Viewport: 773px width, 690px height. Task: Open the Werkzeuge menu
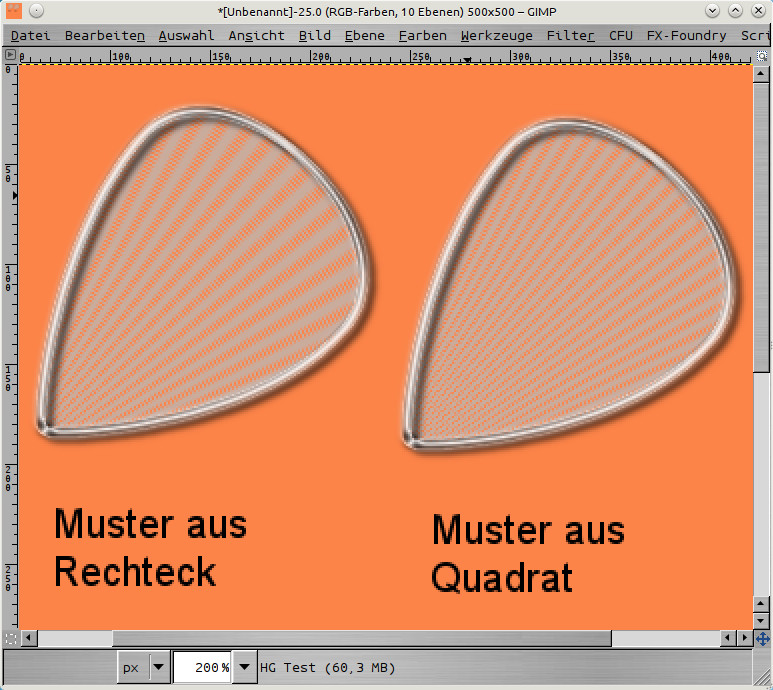pyautogui.click(x=496, y=35)
